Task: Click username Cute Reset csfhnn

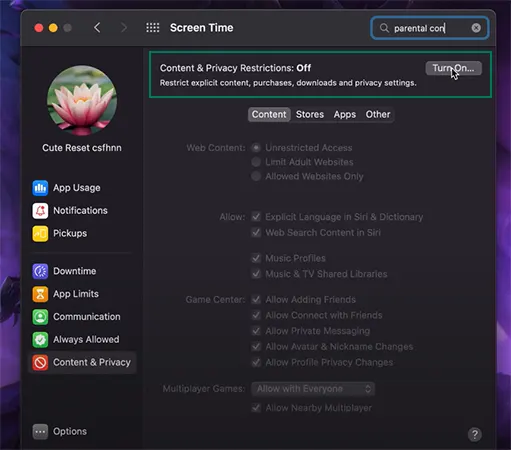Action: [x=82, y=148]
